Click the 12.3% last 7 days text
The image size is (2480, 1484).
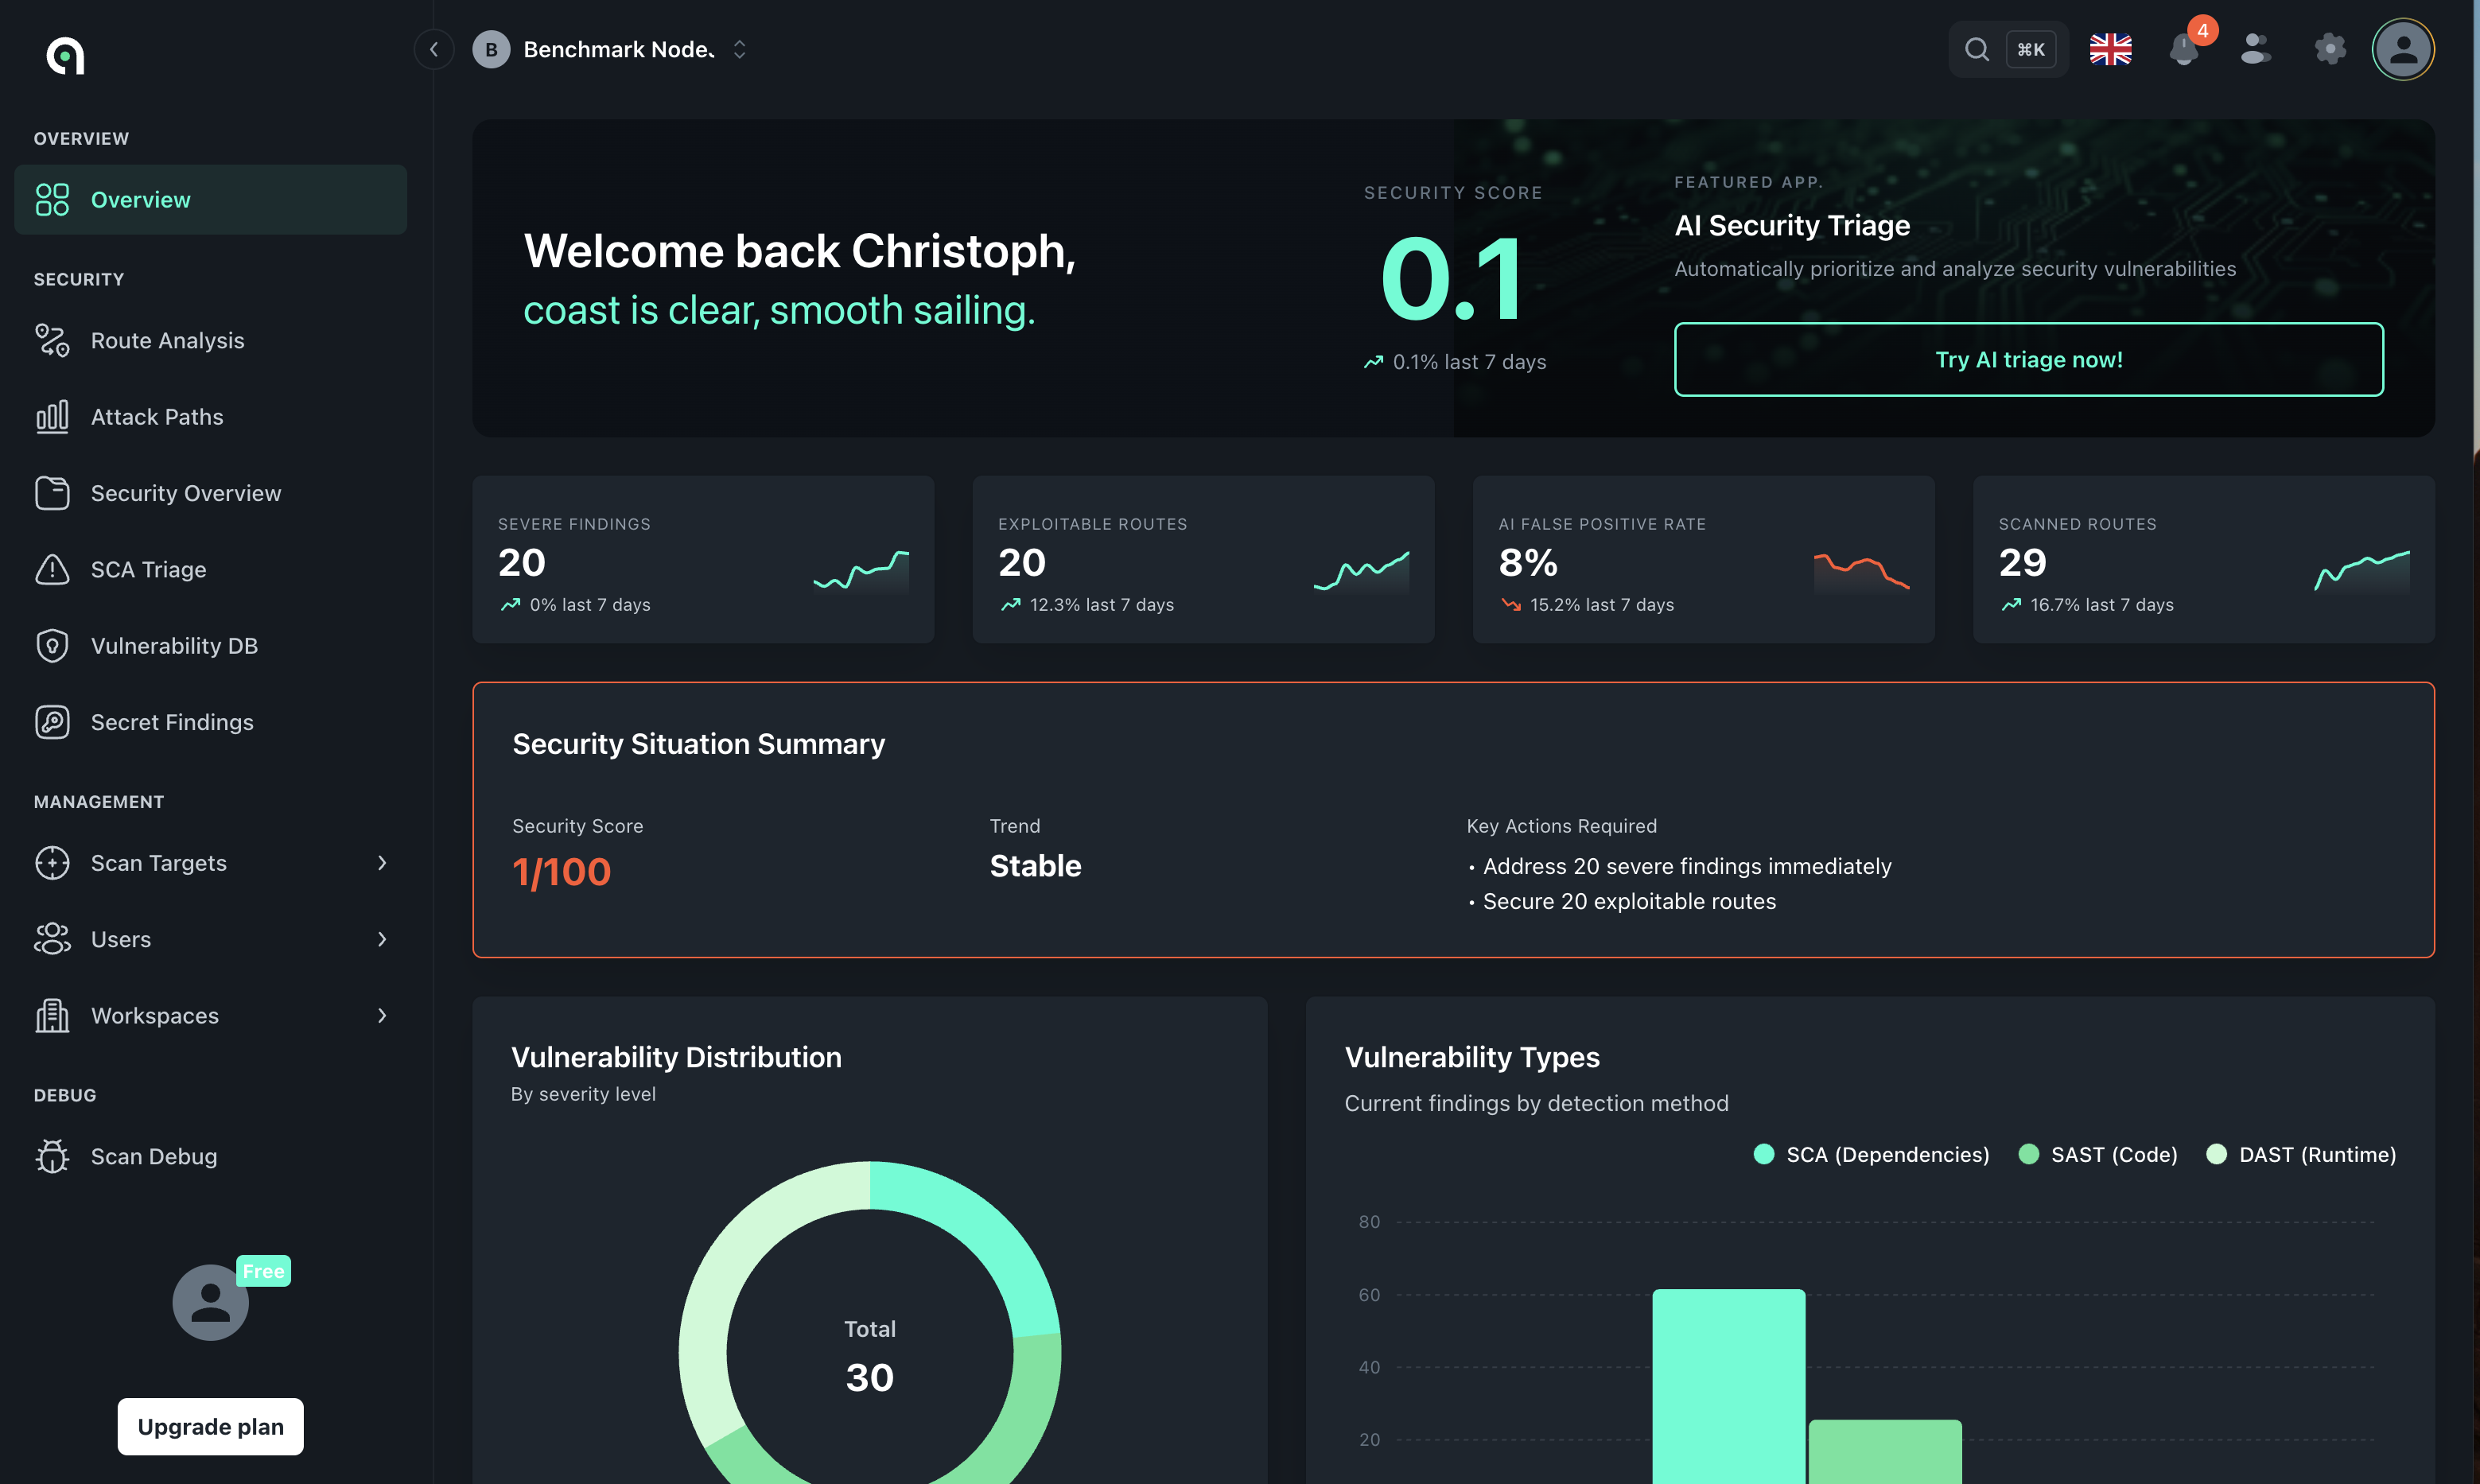click(x=1102, y=605)
